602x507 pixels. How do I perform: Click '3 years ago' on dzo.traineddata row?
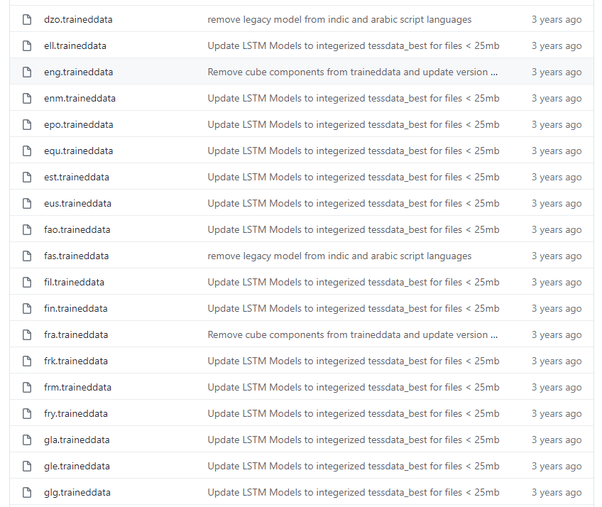click(556, 20)
